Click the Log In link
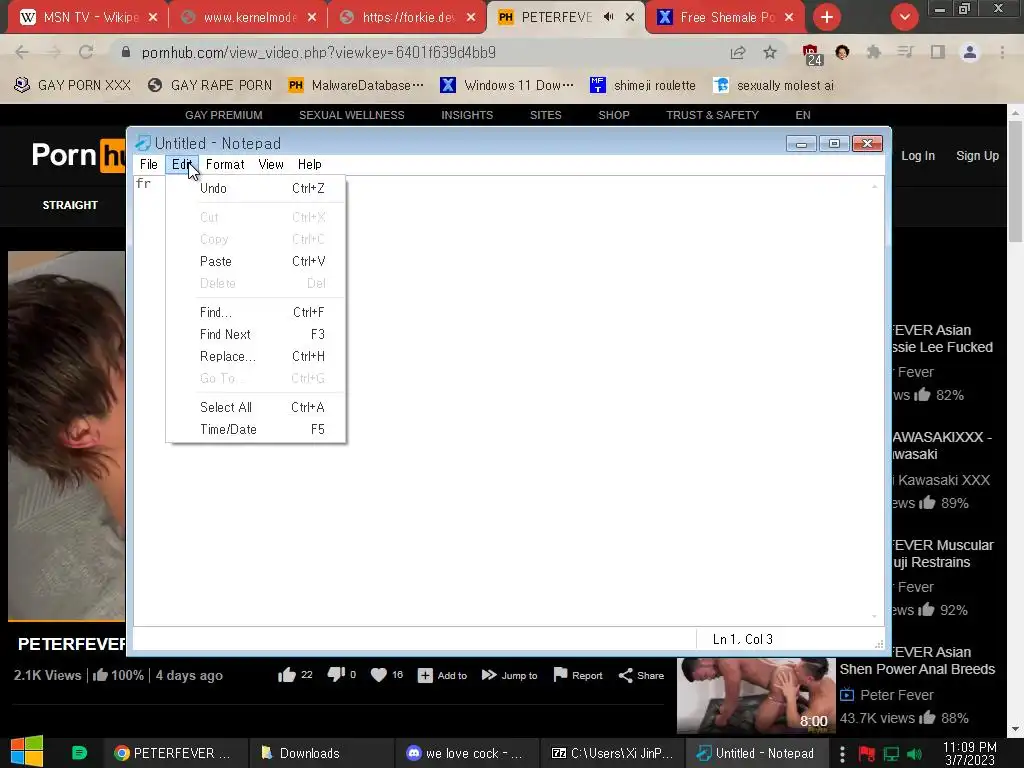1024x768 pixels. click(x=918, y=156)
